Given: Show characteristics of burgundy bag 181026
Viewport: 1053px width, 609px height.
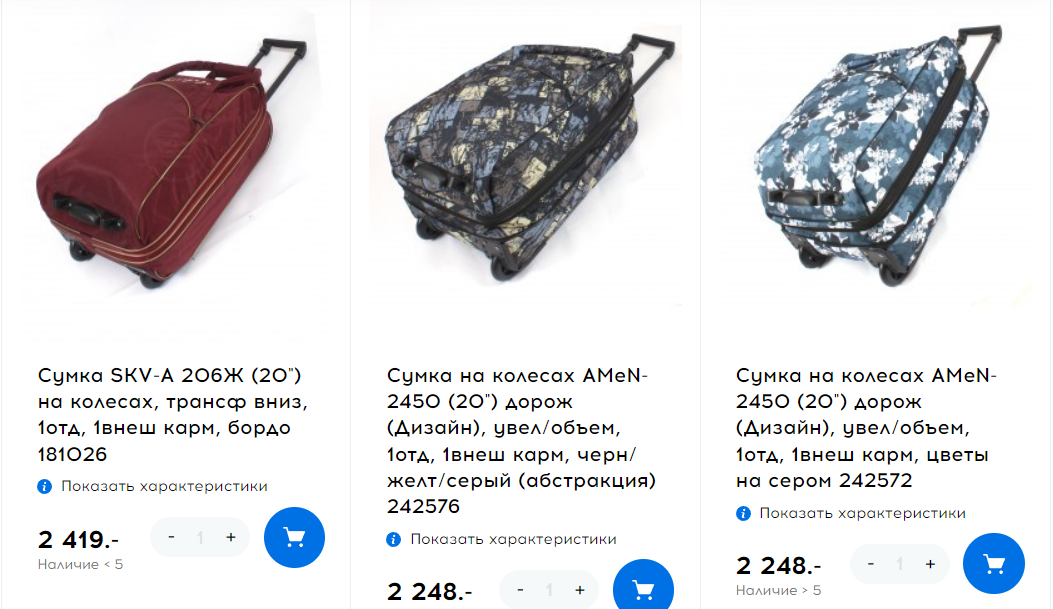Looking at the screenshot, I should (165, 486).
